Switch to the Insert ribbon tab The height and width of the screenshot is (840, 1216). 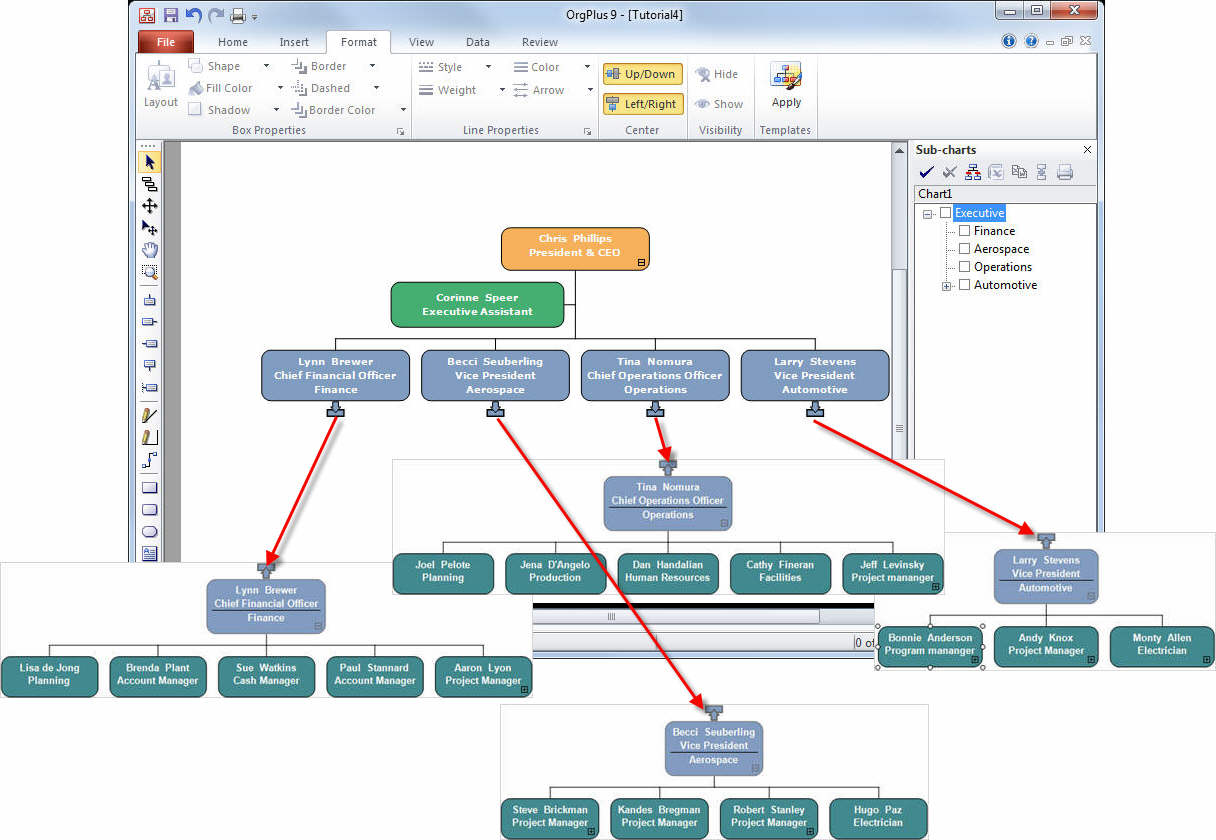coord(294,42)
